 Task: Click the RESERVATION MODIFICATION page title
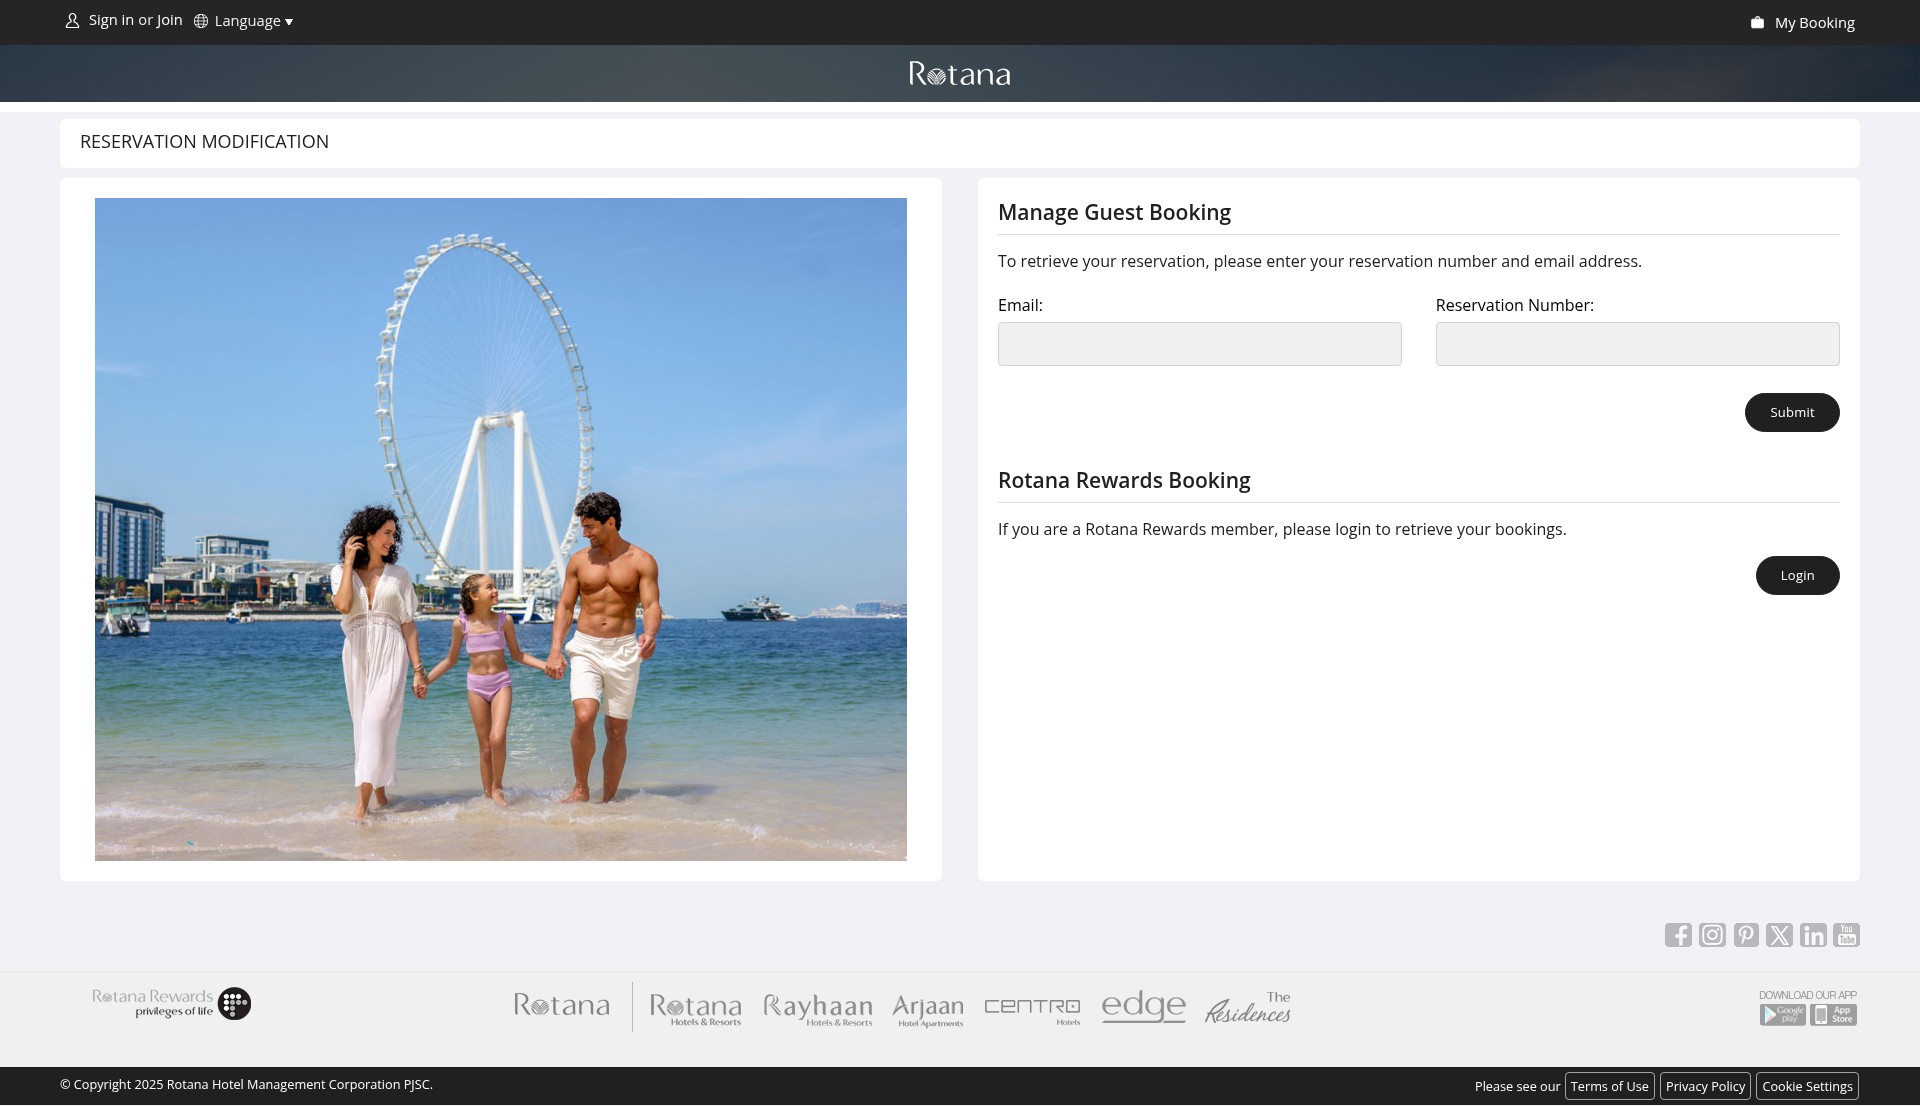[x=204, y=142]
